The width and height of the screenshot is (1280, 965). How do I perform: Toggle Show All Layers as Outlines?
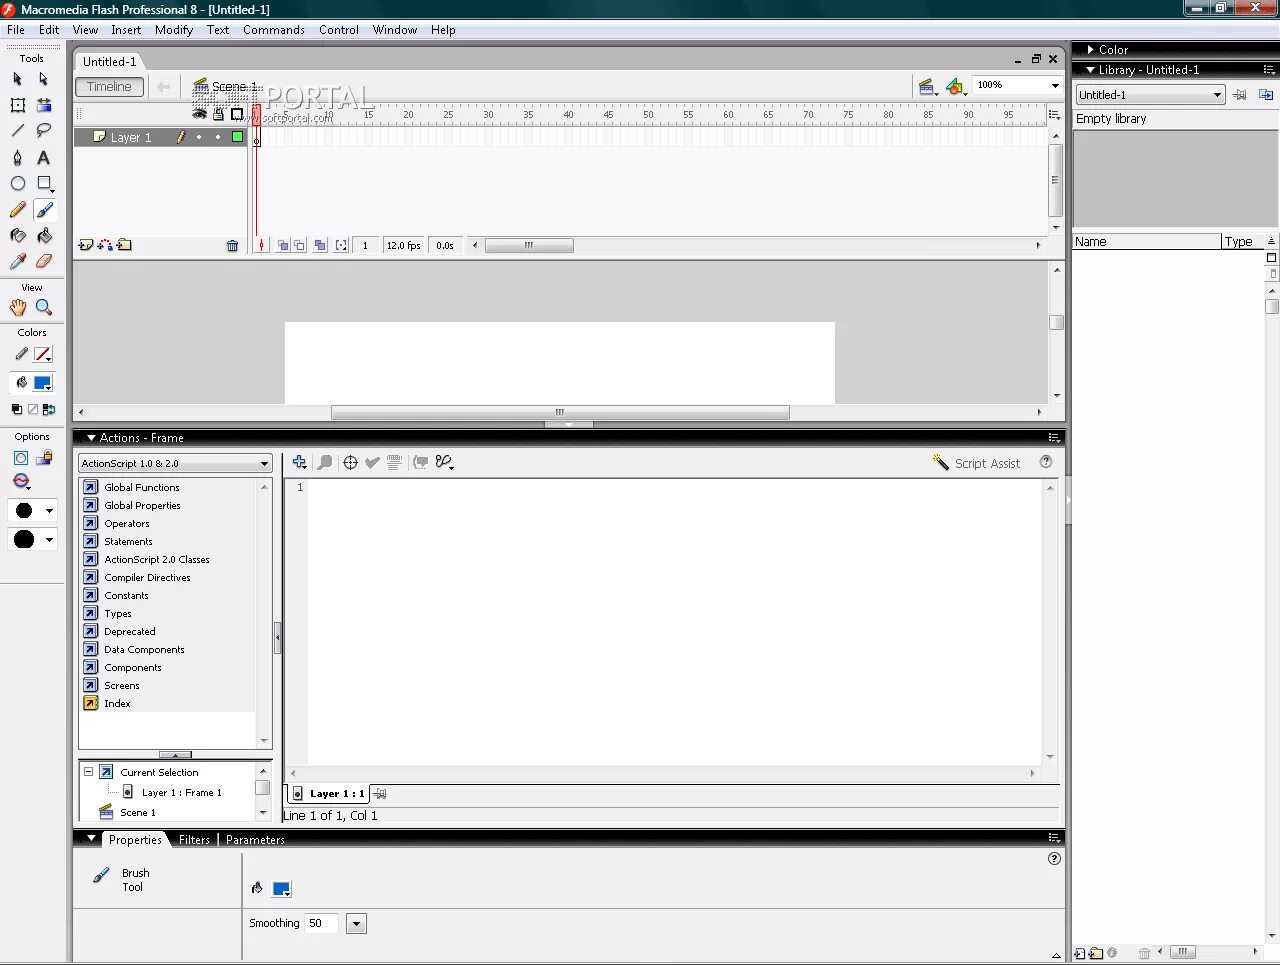point(237,114)
